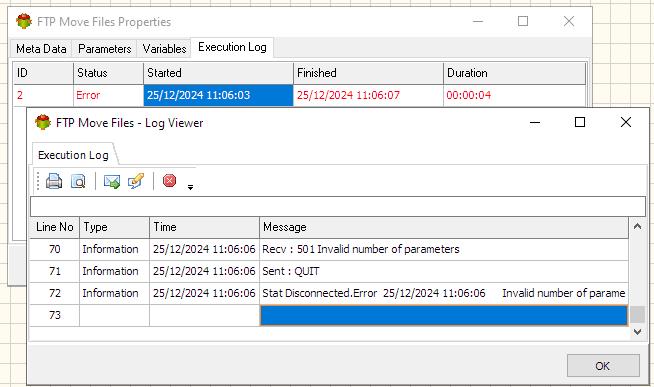Select log line number 73

click(54, 315)
